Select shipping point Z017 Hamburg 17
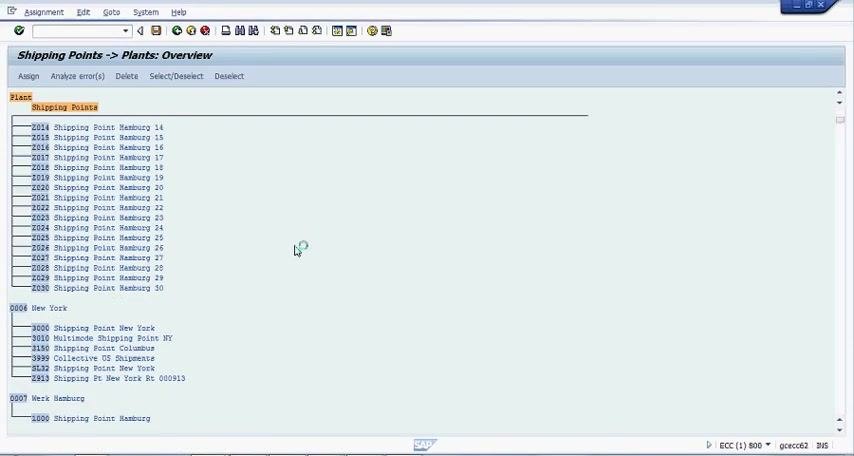854x456 pixels. pos(97,157)
